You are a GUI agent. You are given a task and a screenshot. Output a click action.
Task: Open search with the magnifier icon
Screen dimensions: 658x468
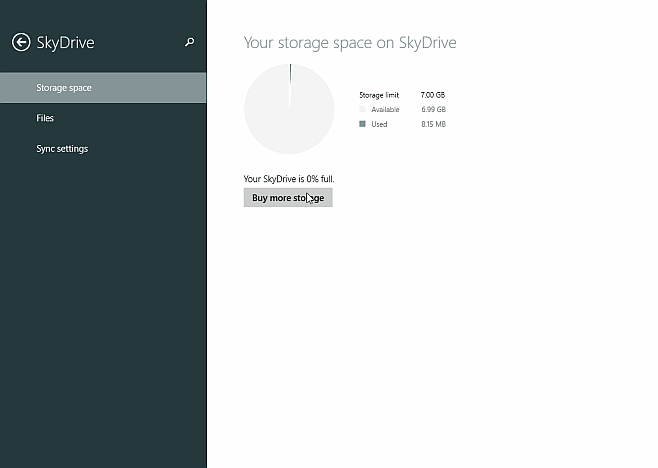[190, 42]
